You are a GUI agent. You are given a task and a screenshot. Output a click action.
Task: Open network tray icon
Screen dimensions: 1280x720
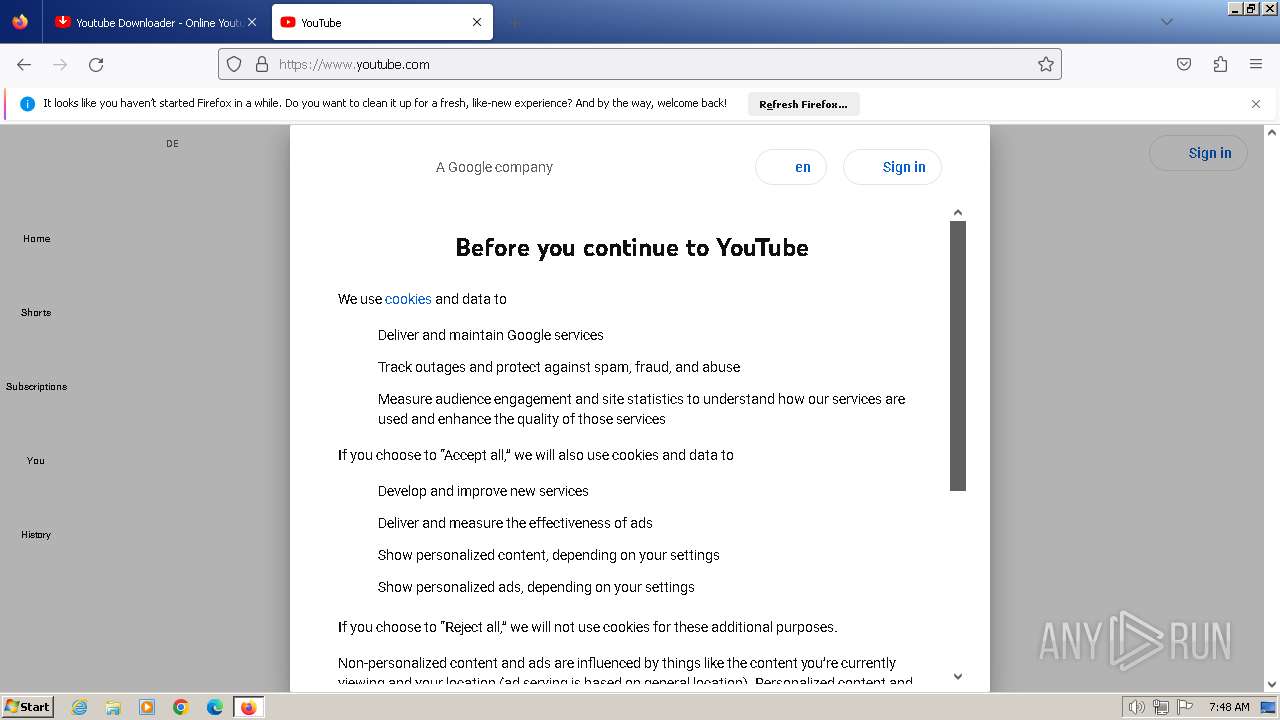1161,707
